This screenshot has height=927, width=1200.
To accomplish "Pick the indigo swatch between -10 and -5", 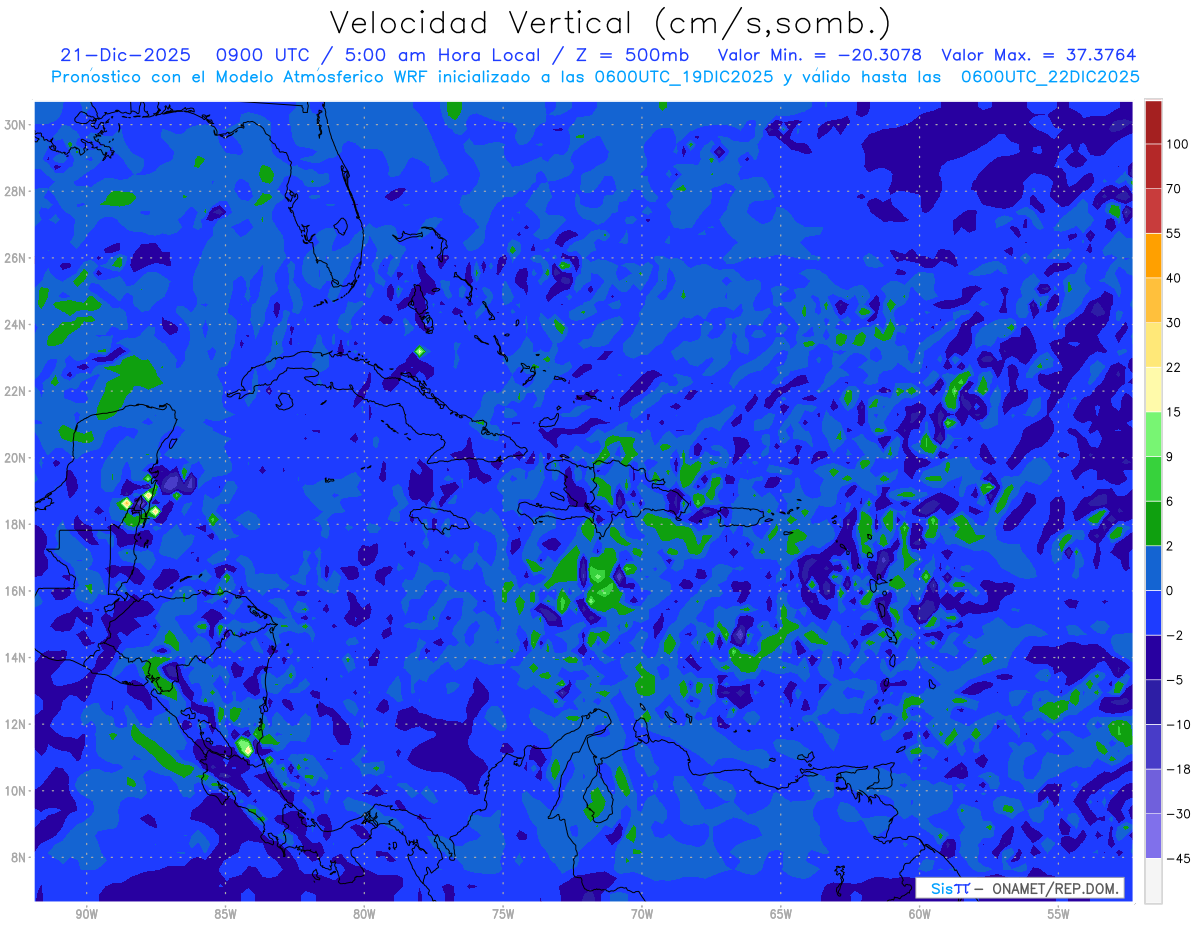I will tap(1153, 702).
